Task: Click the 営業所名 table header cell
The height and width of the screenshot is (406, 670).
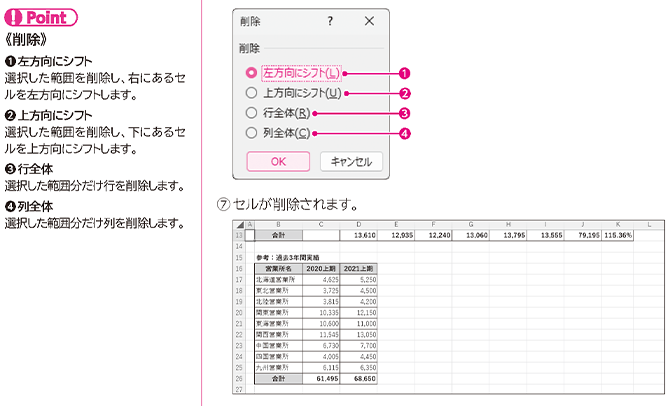Action: [x=279, y=269]
